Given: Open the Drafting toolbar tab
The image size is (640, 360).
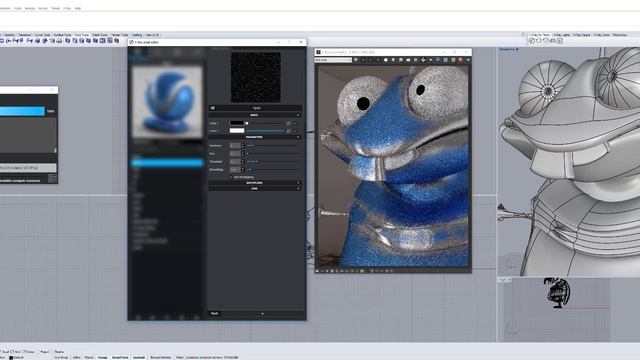Looking at the screenshot, I should click(137, 35).
